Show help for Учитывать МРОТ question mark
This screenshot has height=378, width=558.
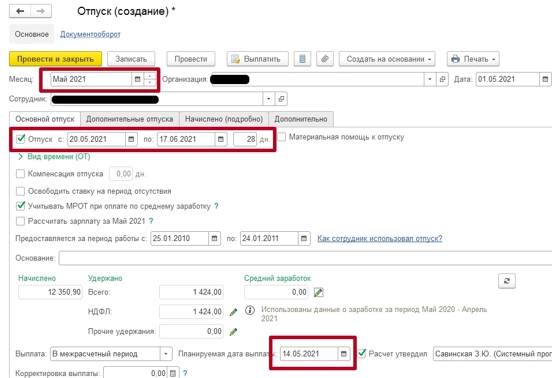point(216,206)
